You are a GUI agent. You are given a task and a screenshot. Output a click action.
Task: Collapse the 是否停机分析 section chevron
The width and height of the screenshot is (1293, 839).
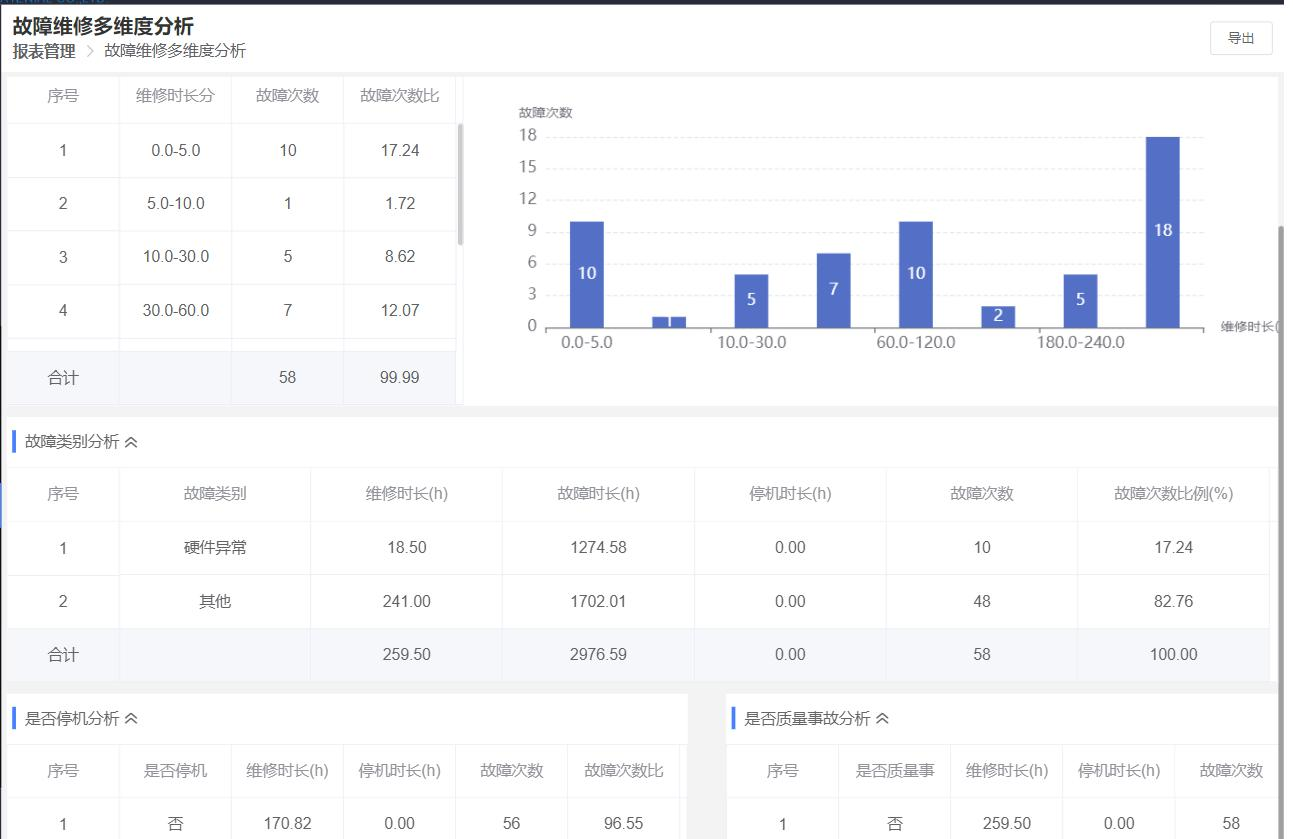(x=131, y=719)
